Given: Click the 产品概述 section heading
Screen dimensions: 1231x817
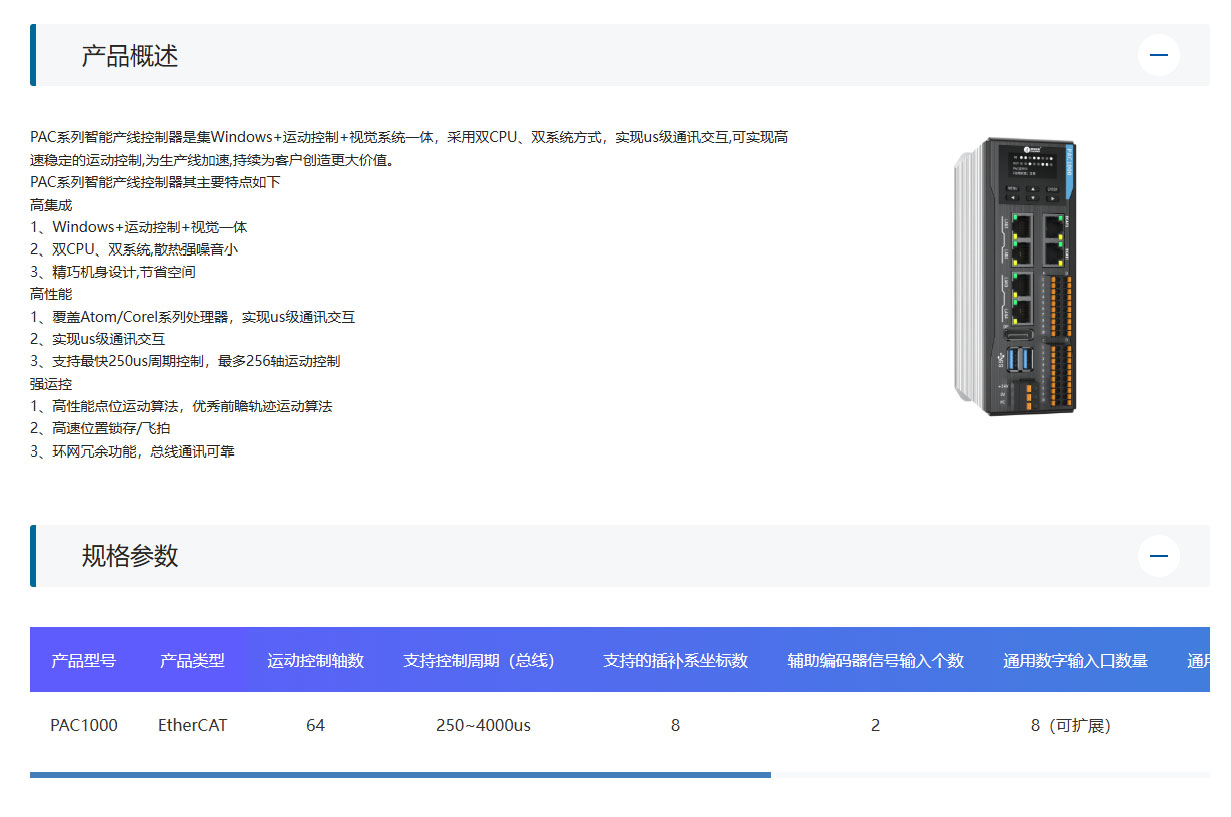Looking at the screenshot, I should pos(130,56).
